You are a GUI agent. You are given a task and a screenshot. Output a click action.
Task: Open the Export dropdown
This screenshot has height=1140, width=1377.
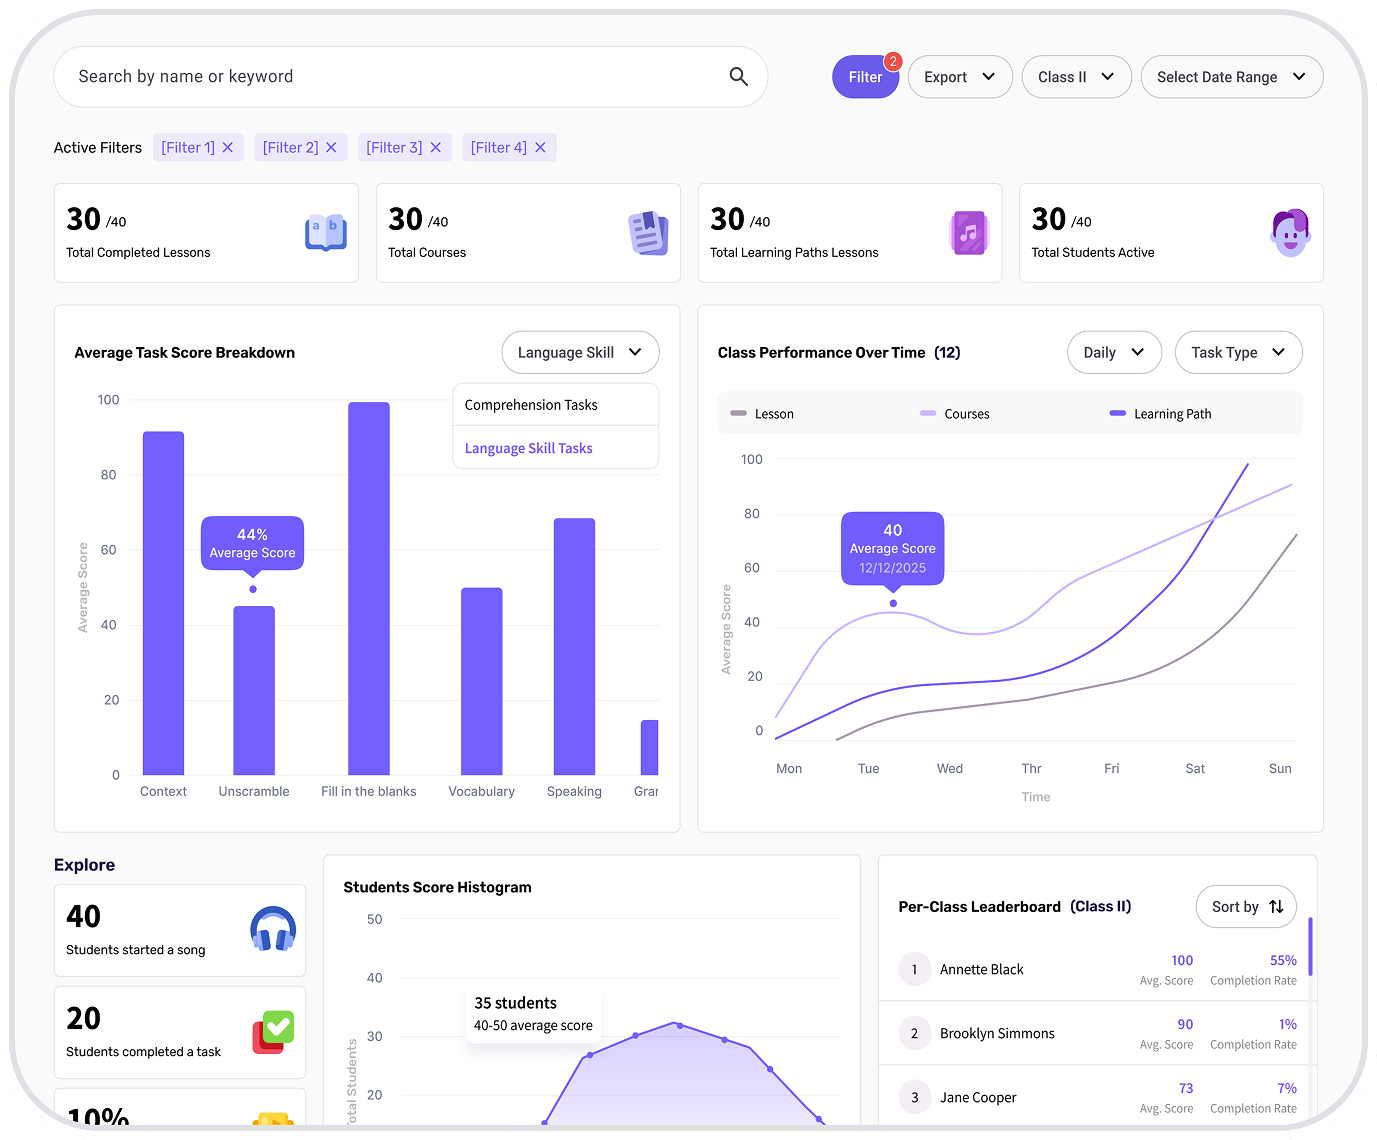click(959, 77)
